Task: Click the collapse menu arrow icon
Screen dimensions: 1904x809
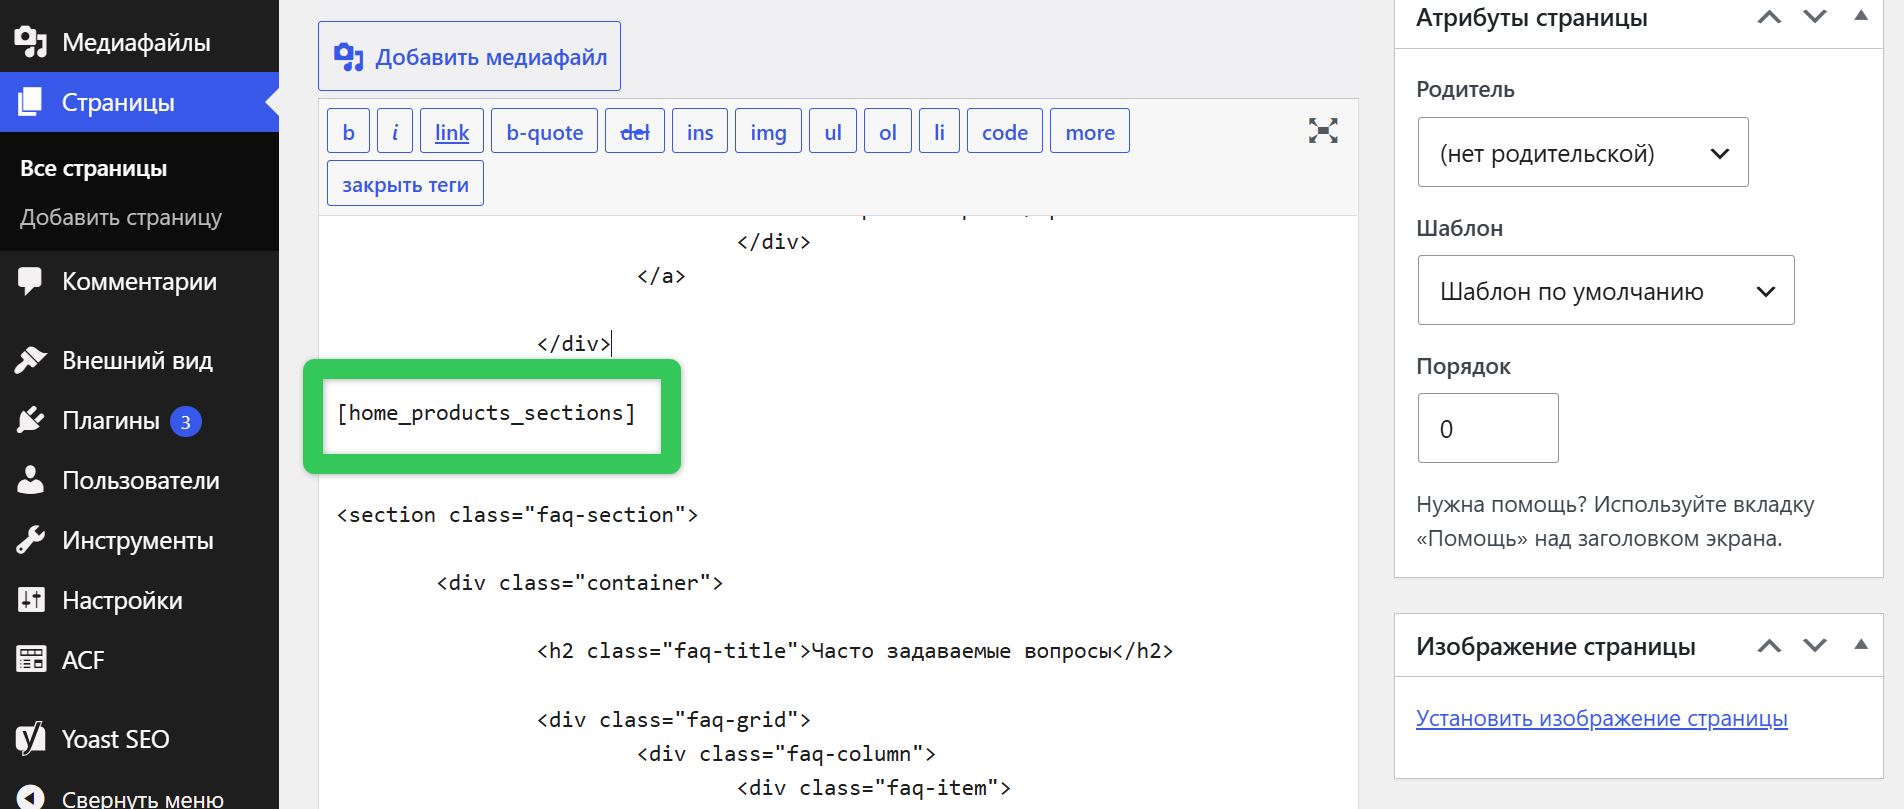Action: click(x=31, y=798)
